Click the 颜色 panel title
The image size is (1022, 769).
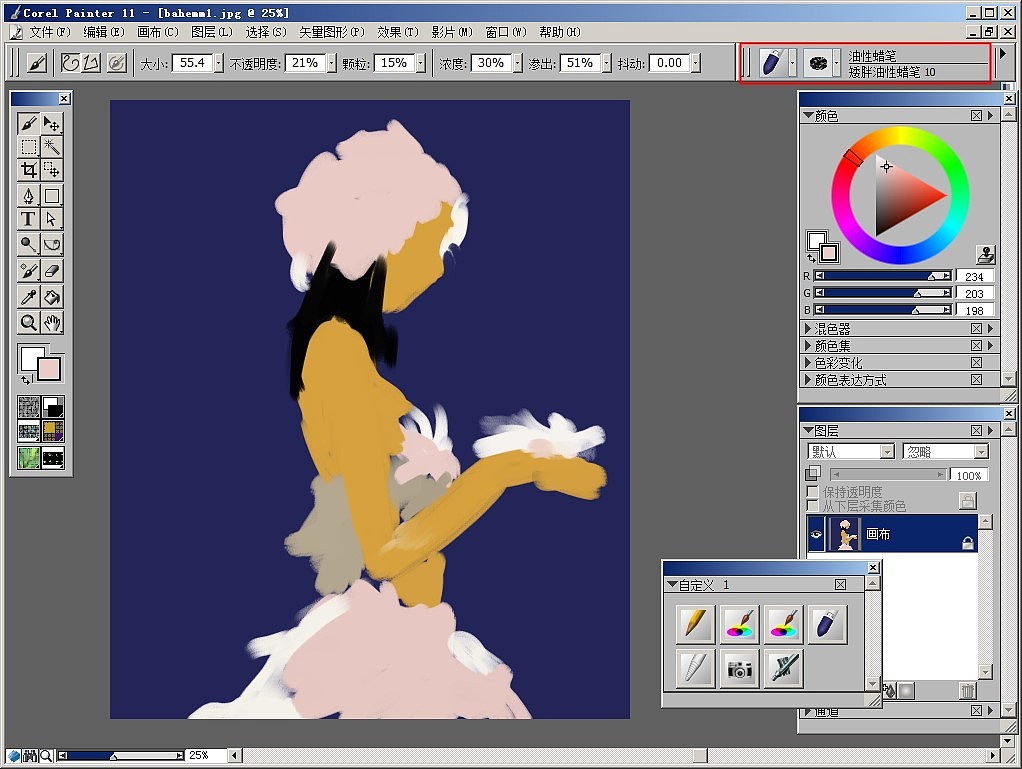(826, 116)
